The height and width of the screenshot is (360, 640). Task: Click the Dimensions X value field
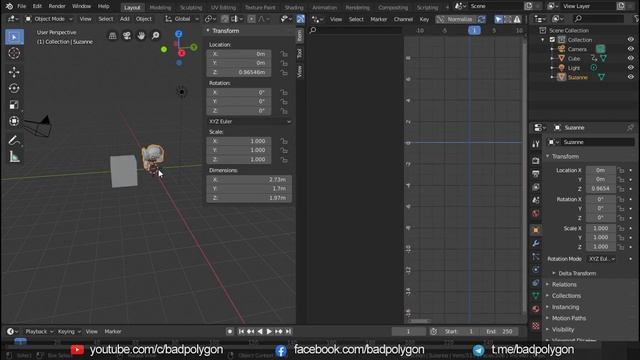click(249, 180)
